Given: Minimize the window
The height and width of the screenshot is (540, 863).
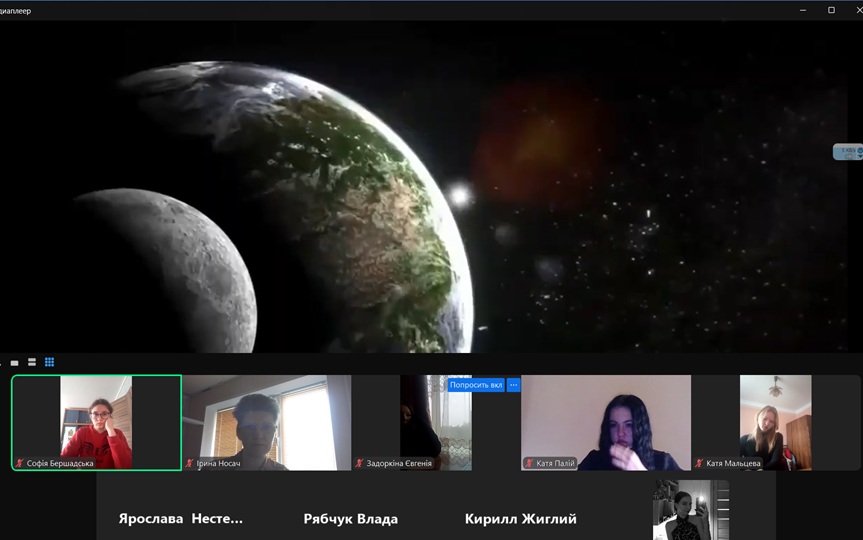Looking at the screenshot, I should click(803, 10).
